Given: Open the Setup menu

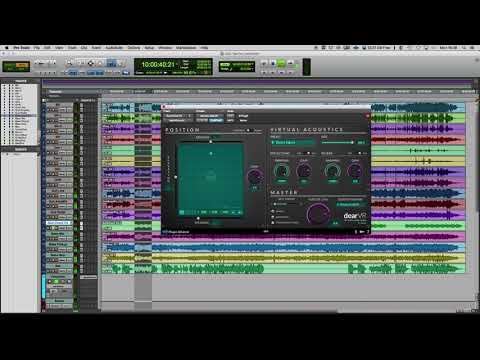Looking at the screenshot, I should click(x=149, y=48).
